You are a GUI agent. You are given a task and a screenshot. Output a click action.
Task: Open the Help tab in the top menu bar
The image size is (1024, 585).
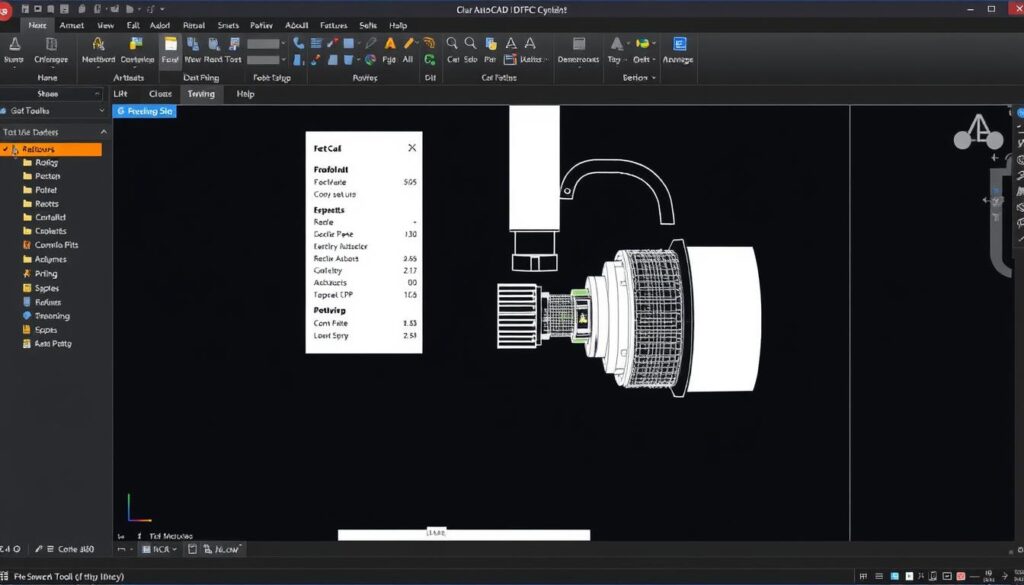coord(398,25)
